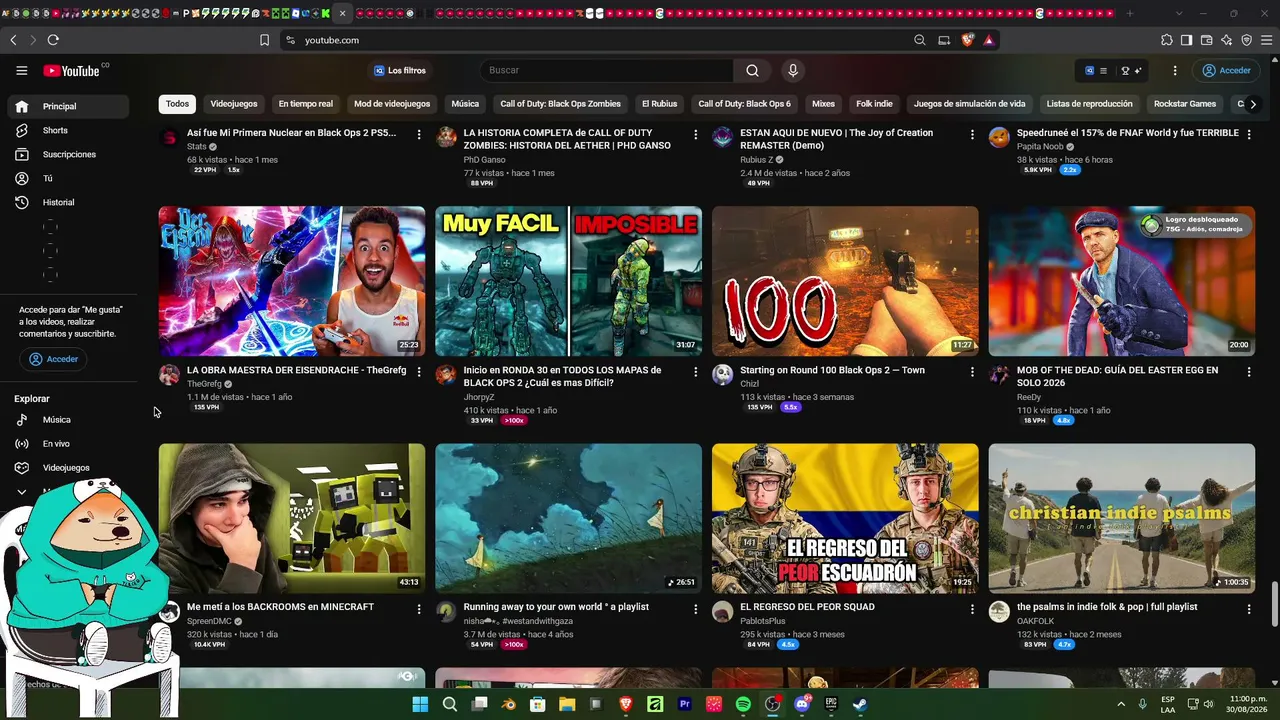Screen dimensions: 1280x720
Task: Open the Brave VPN shield icon
Action: tap(1247, 40)
